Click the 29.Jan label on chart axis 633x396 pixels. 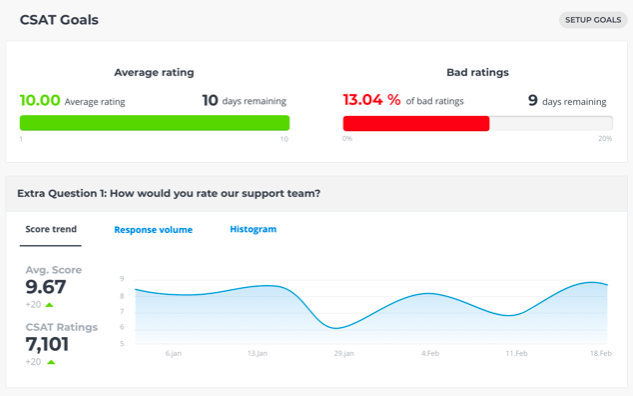344,353
